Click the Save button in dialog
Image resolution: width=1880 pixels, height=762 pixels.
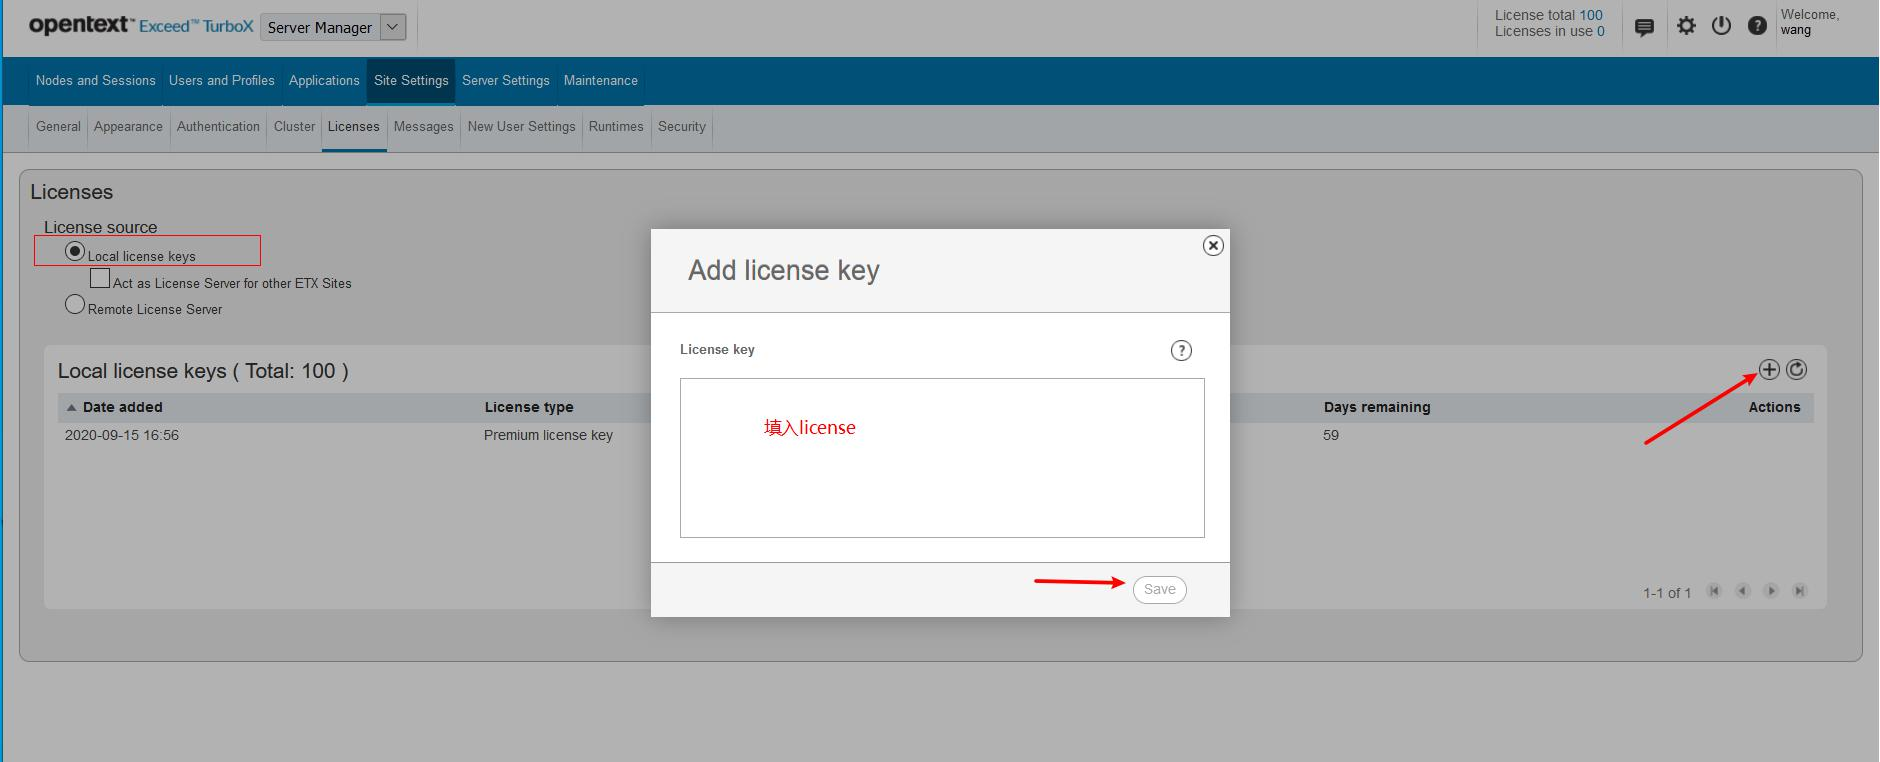[x=1160, y=590]
